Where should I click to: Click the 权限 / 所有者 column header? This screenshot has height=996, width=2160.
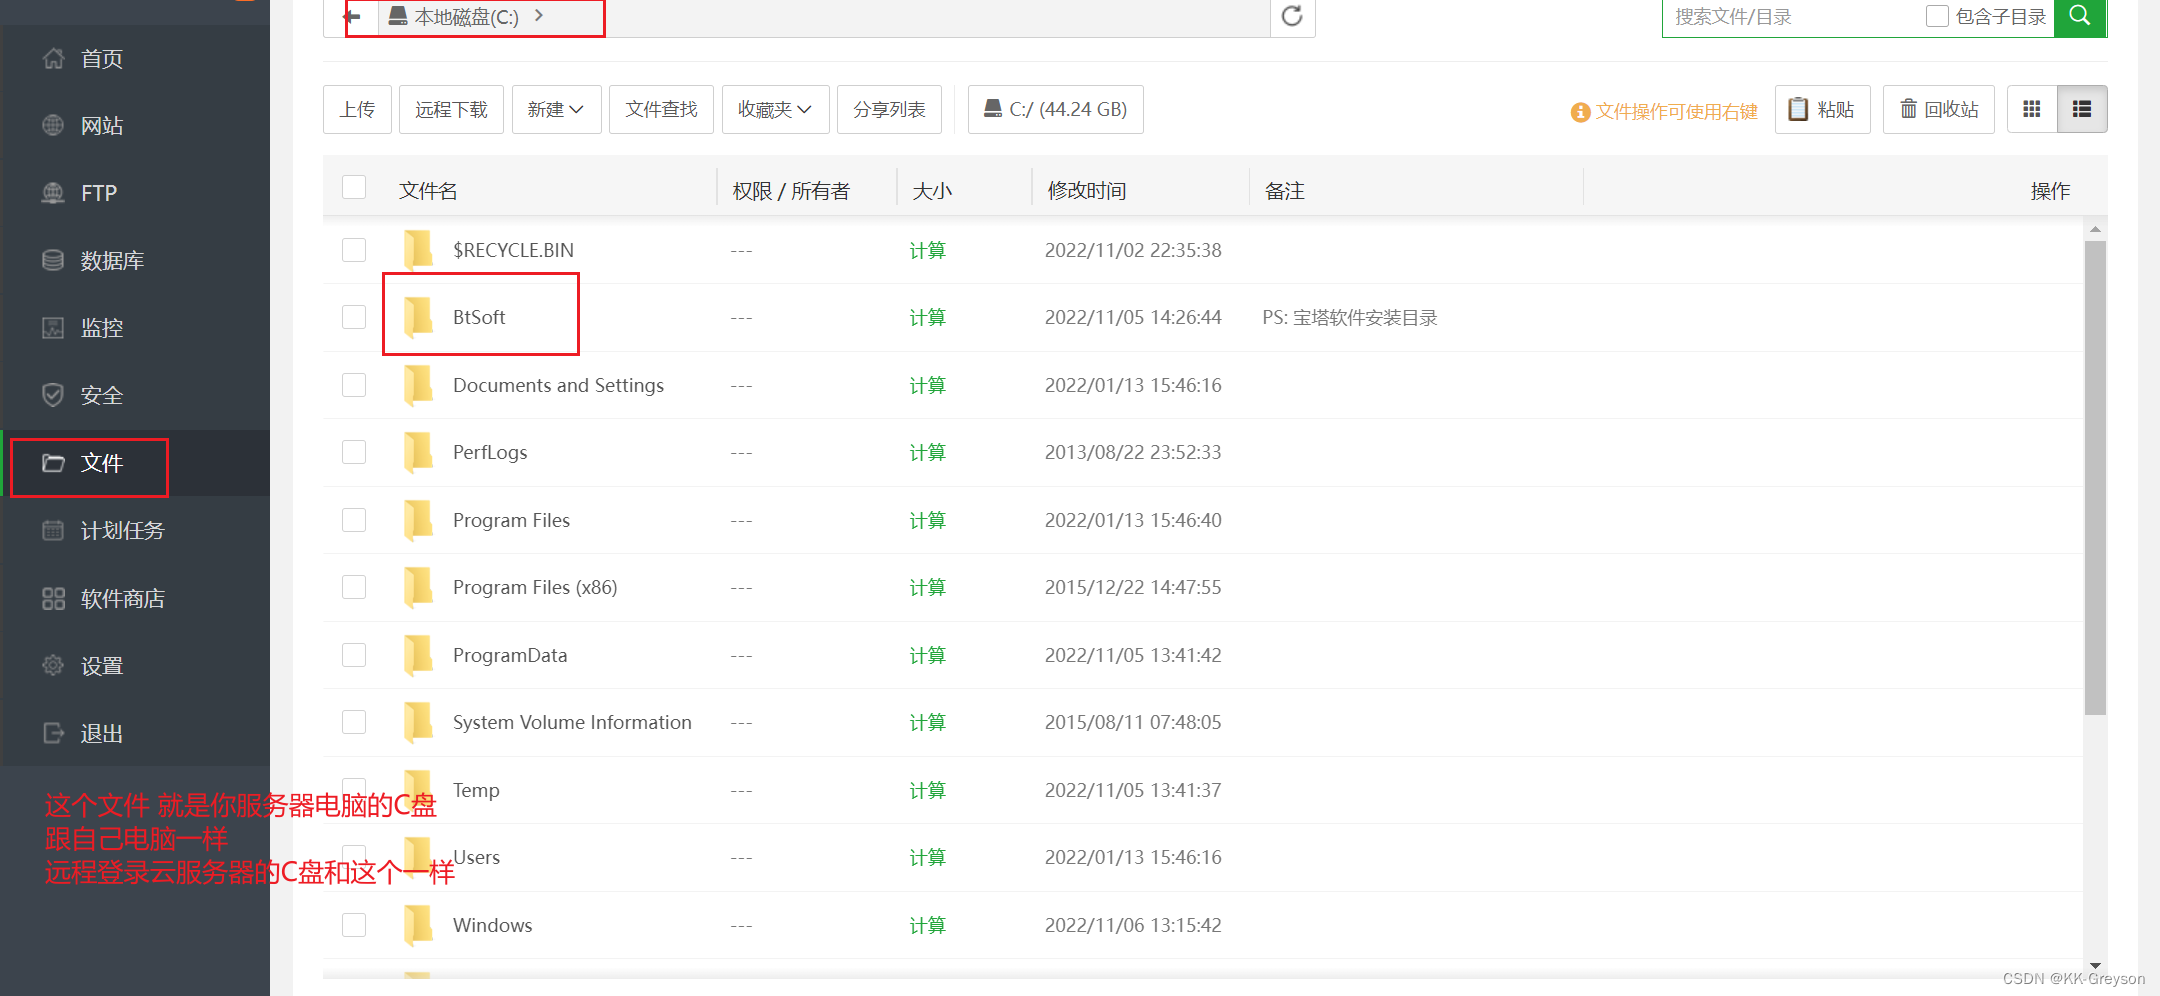(791, 190)
